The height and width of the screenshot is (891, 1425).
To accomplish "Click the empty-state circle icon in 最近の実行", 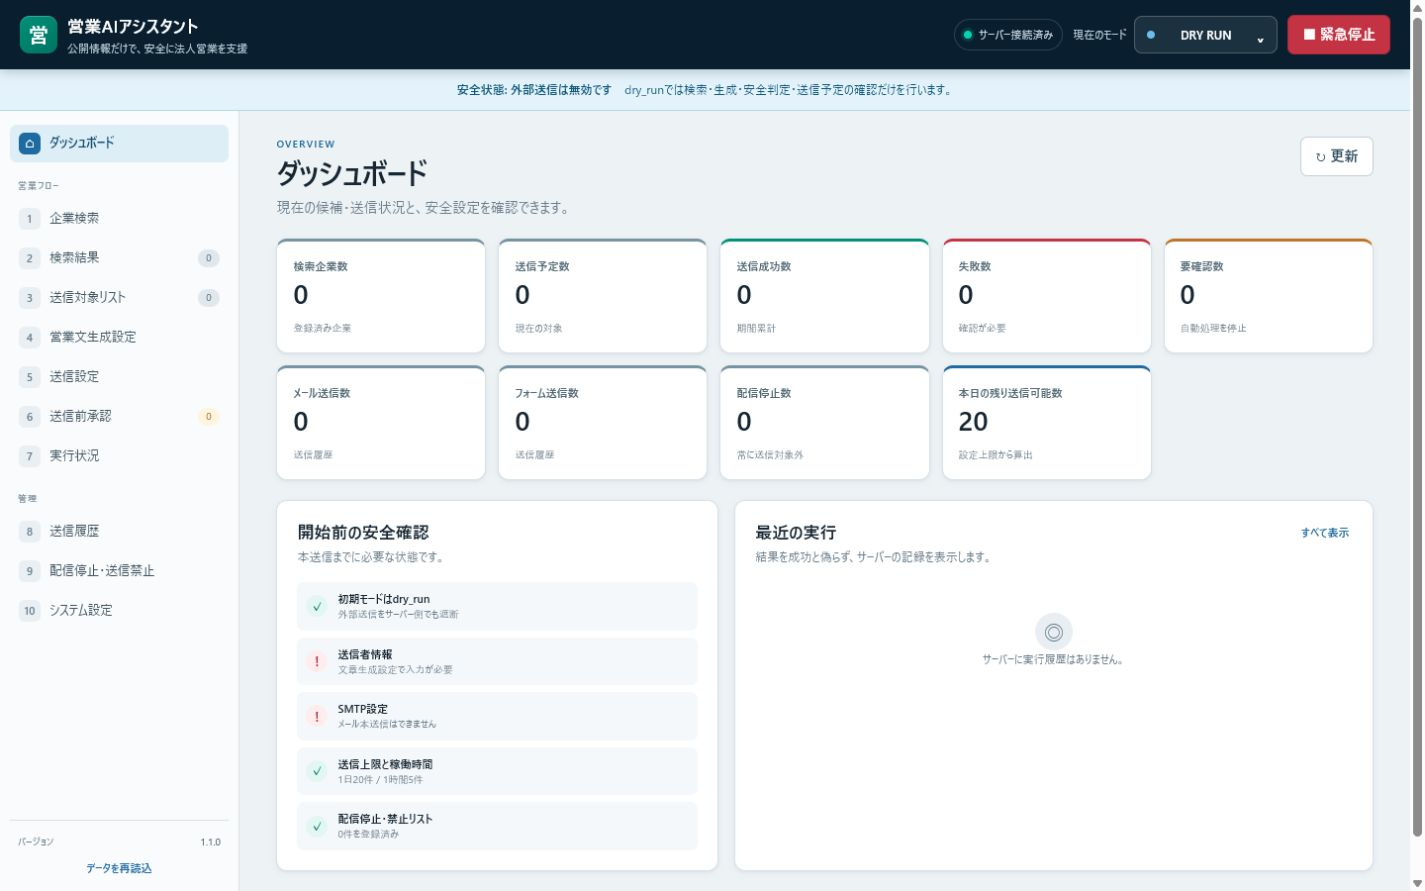I will (x=1053, y=632).
